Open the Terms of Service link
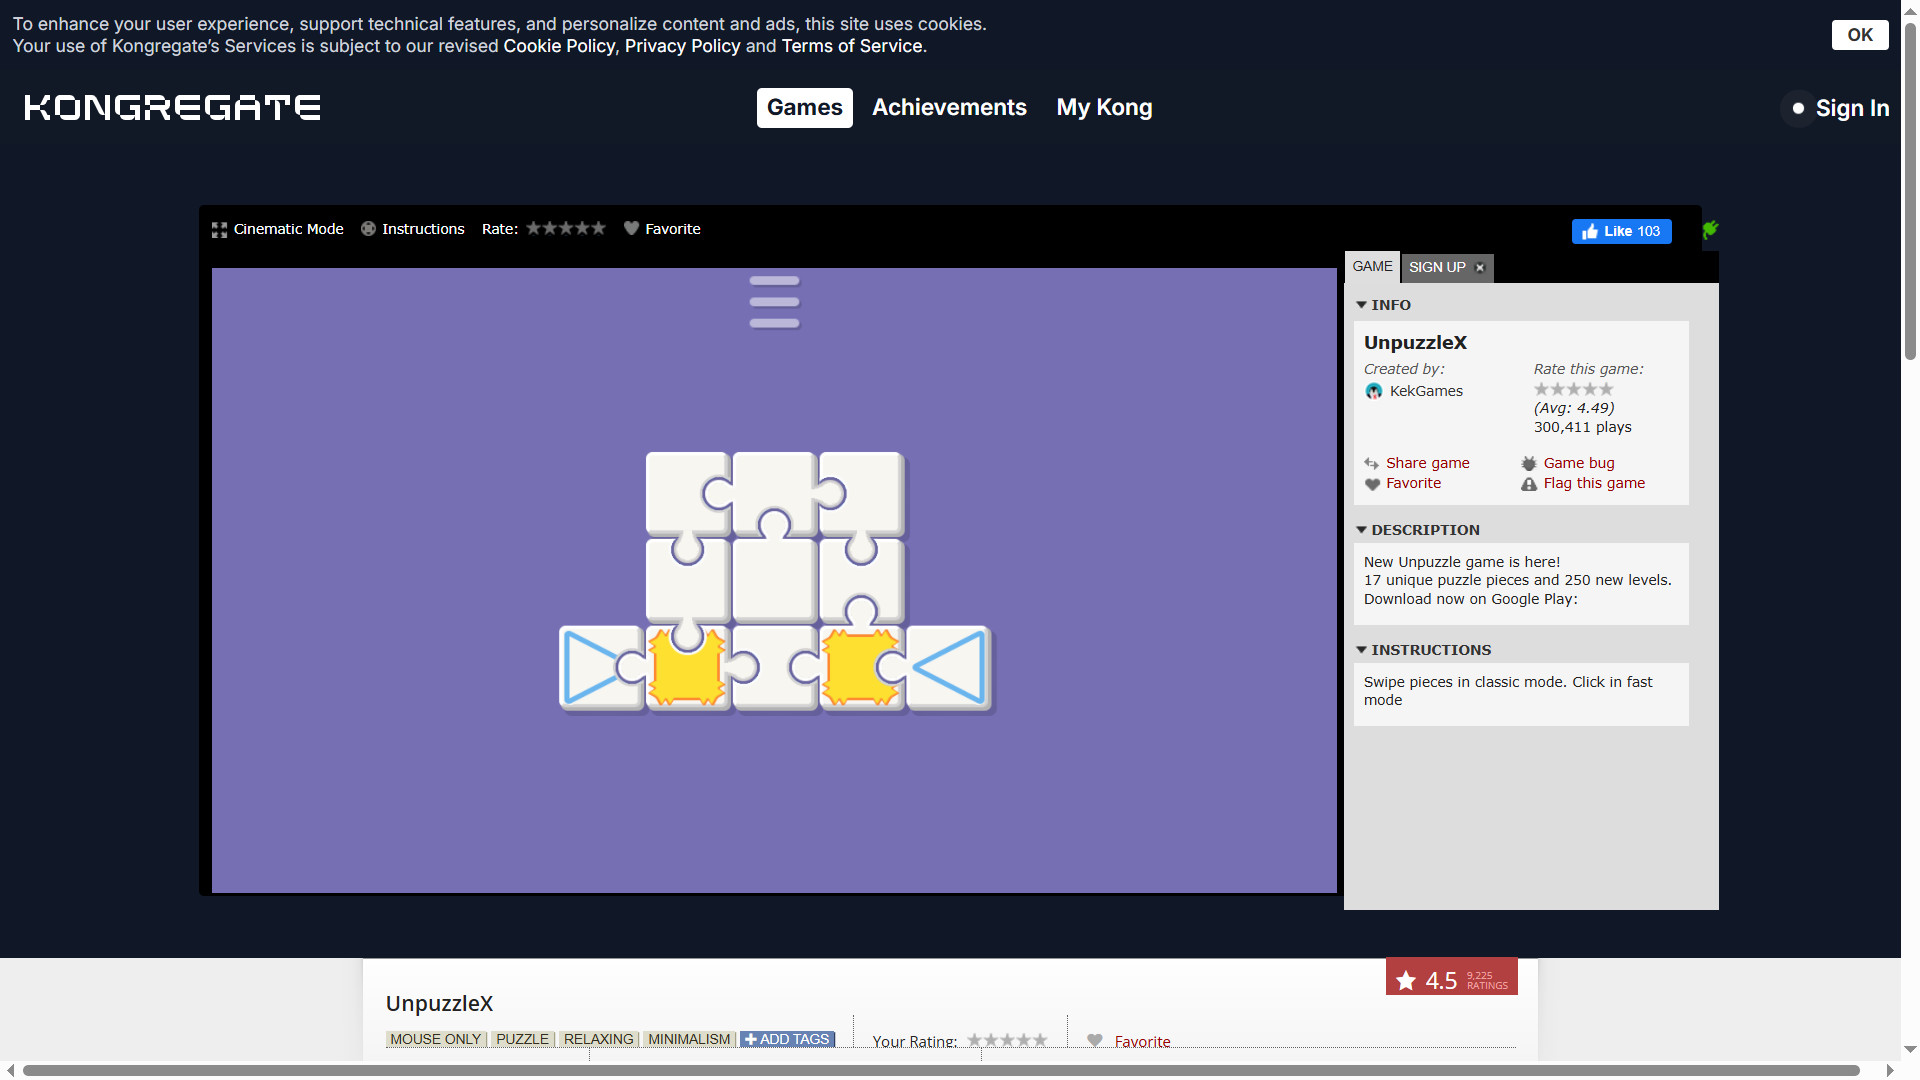 coord(852,46)
